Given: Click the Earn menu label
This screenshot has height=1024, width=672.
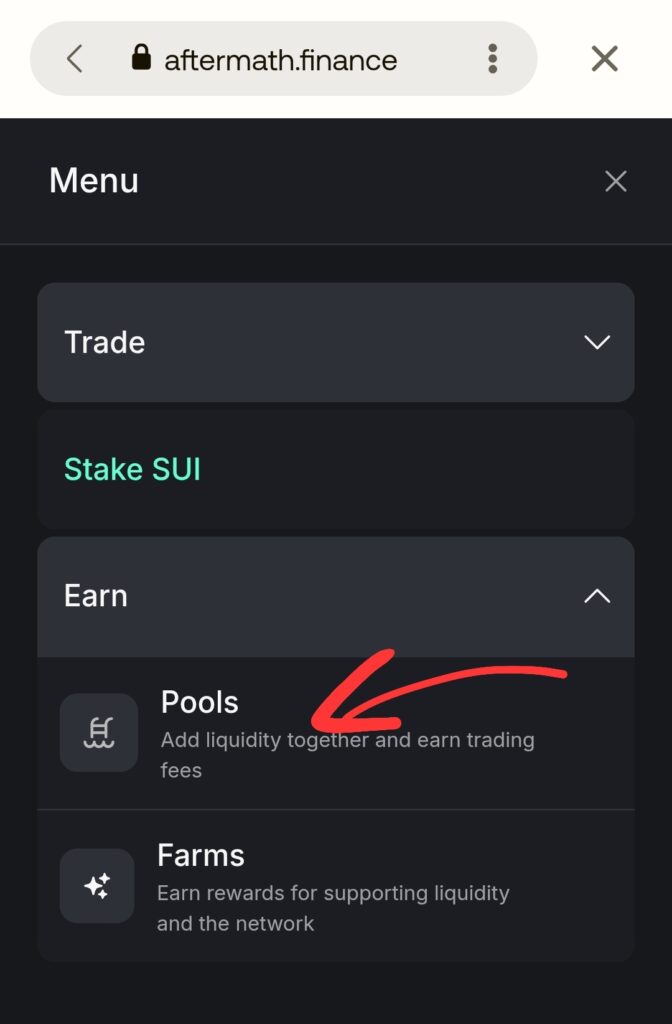Looking at the screenshot, I should (96, 596).
